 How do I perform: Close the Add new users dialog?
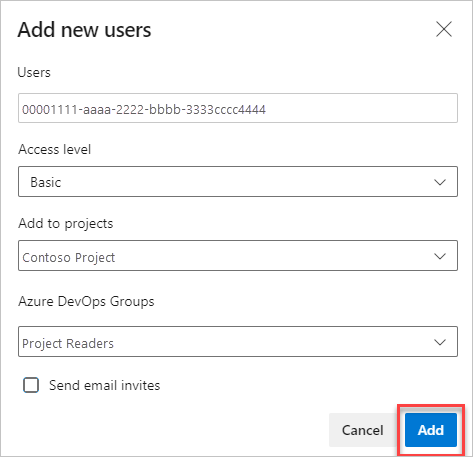pyautogui.click(x=444, y=29)
